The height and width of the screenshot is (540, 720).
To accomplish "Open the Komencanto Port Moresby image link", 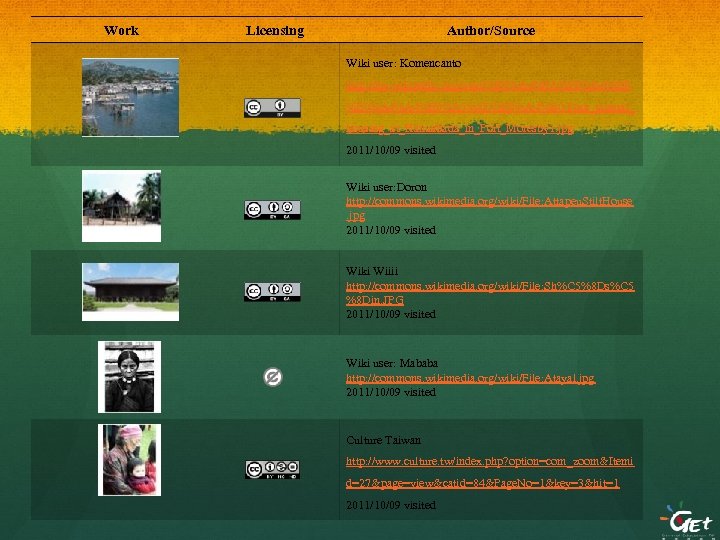I will point(490,108).
